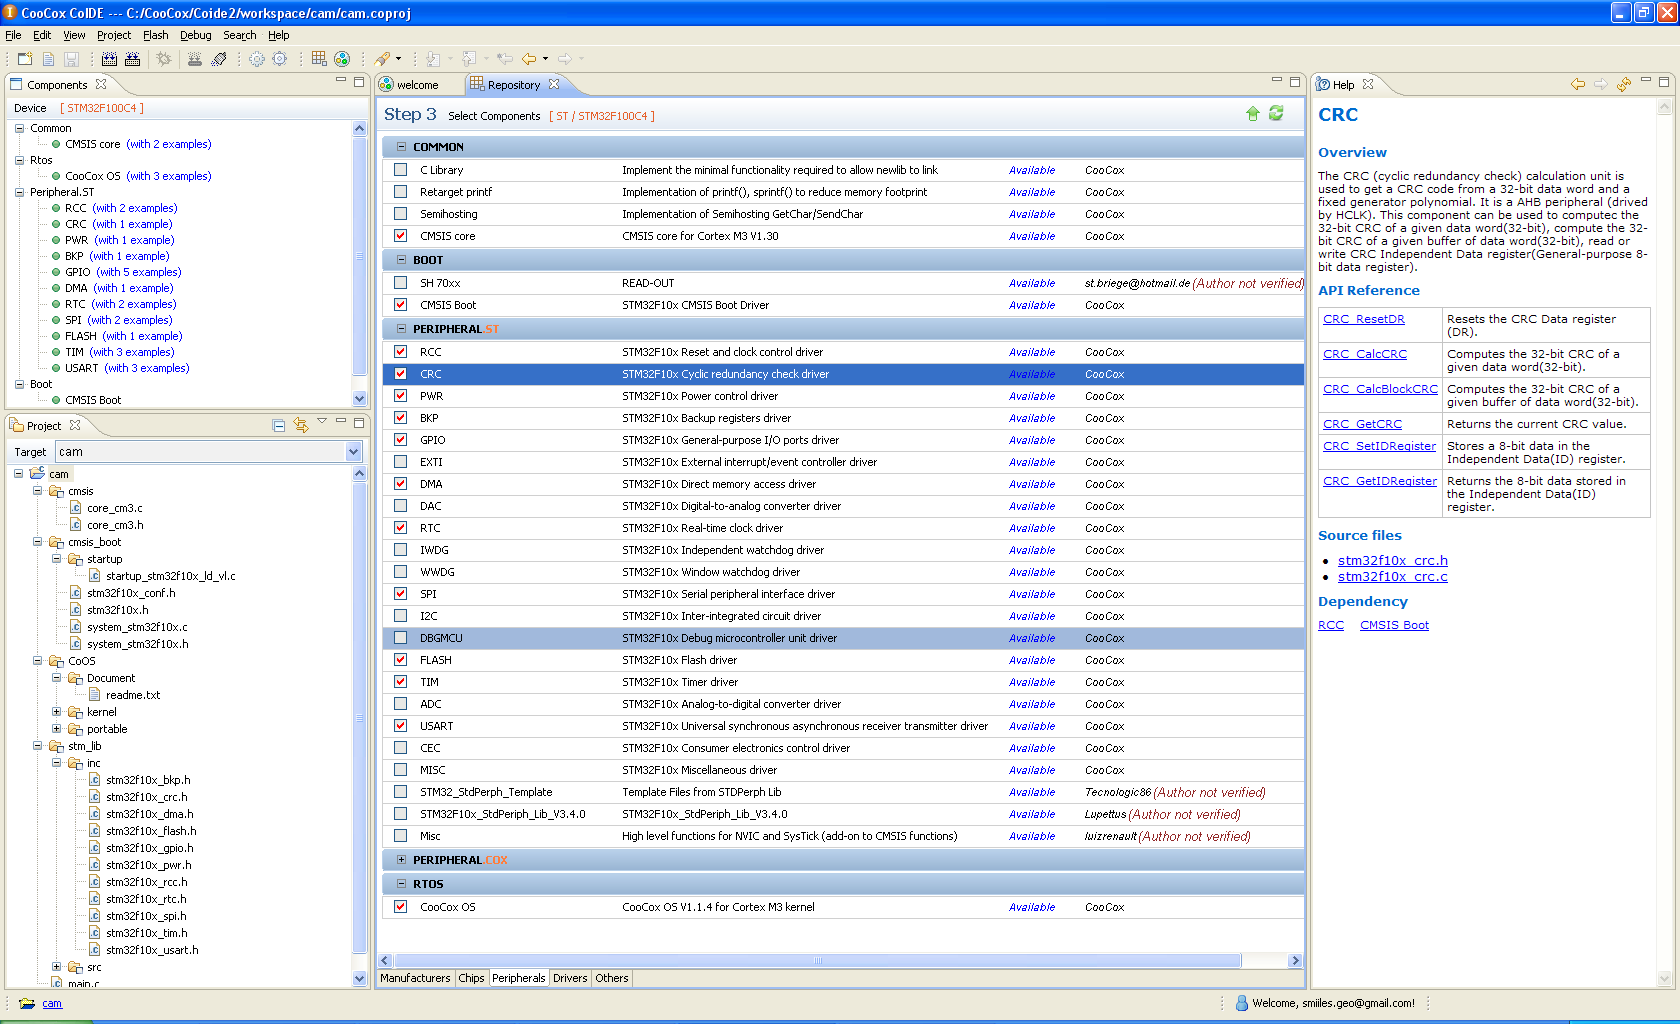Switch to the welcome tab
Viewport: 1680px width, 1024px height.
click(418, 85)
